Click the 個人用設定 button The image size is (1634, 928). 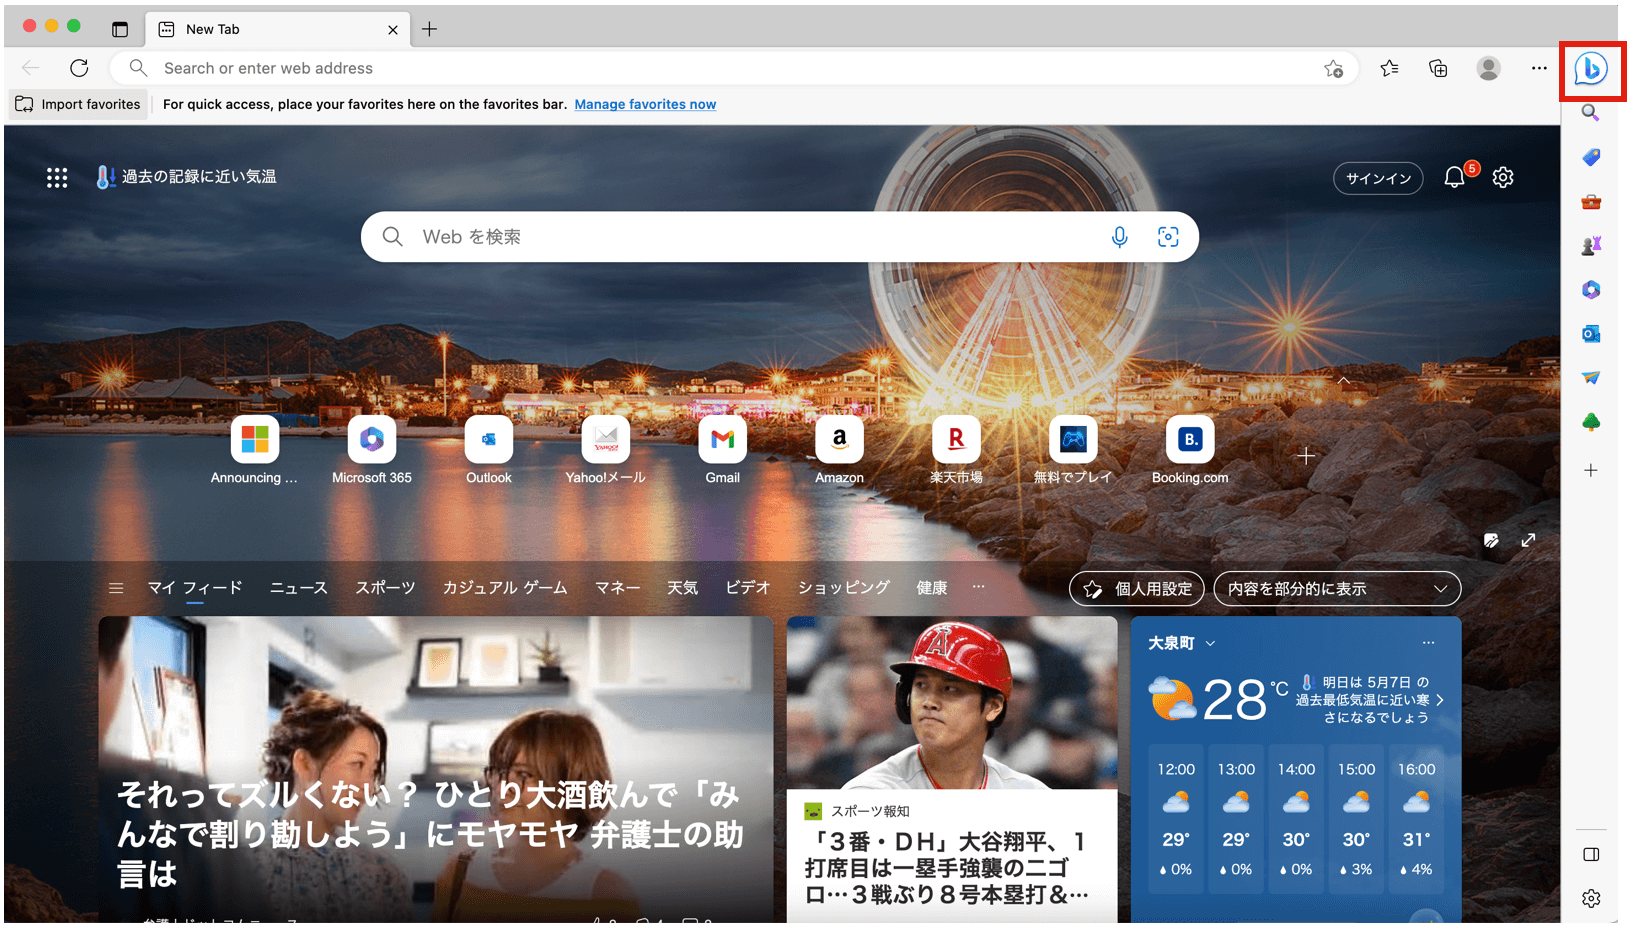pos(1137,589)
